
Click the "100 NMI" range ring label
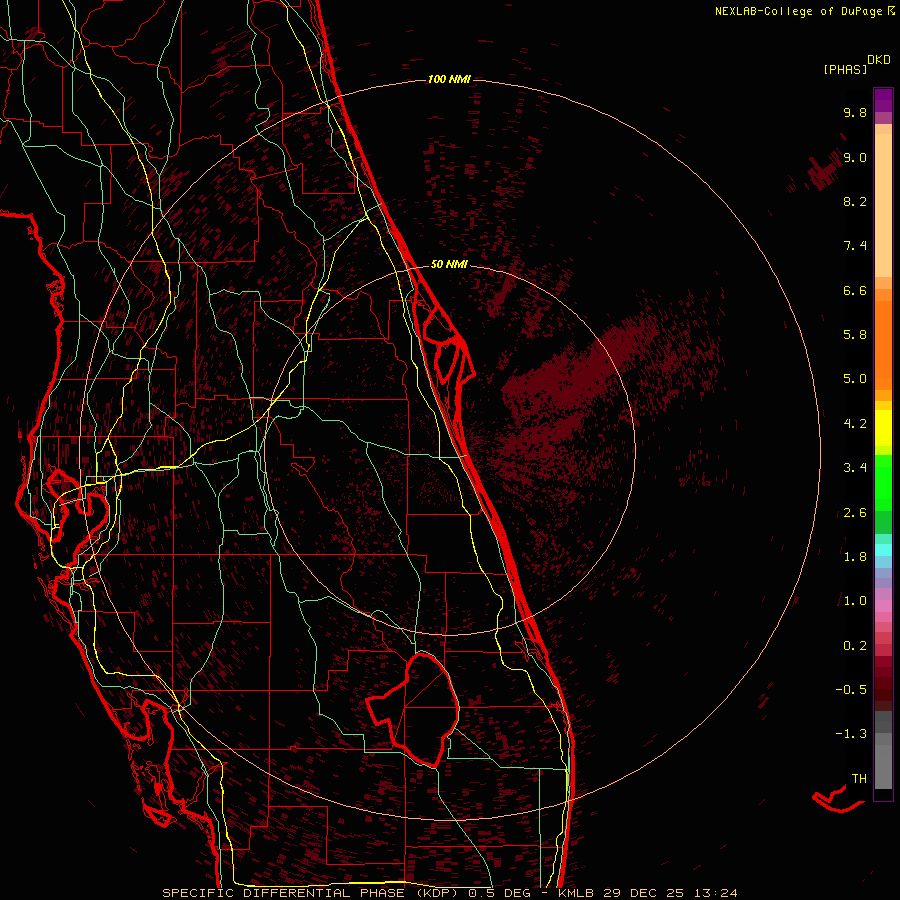pos(449,79)
